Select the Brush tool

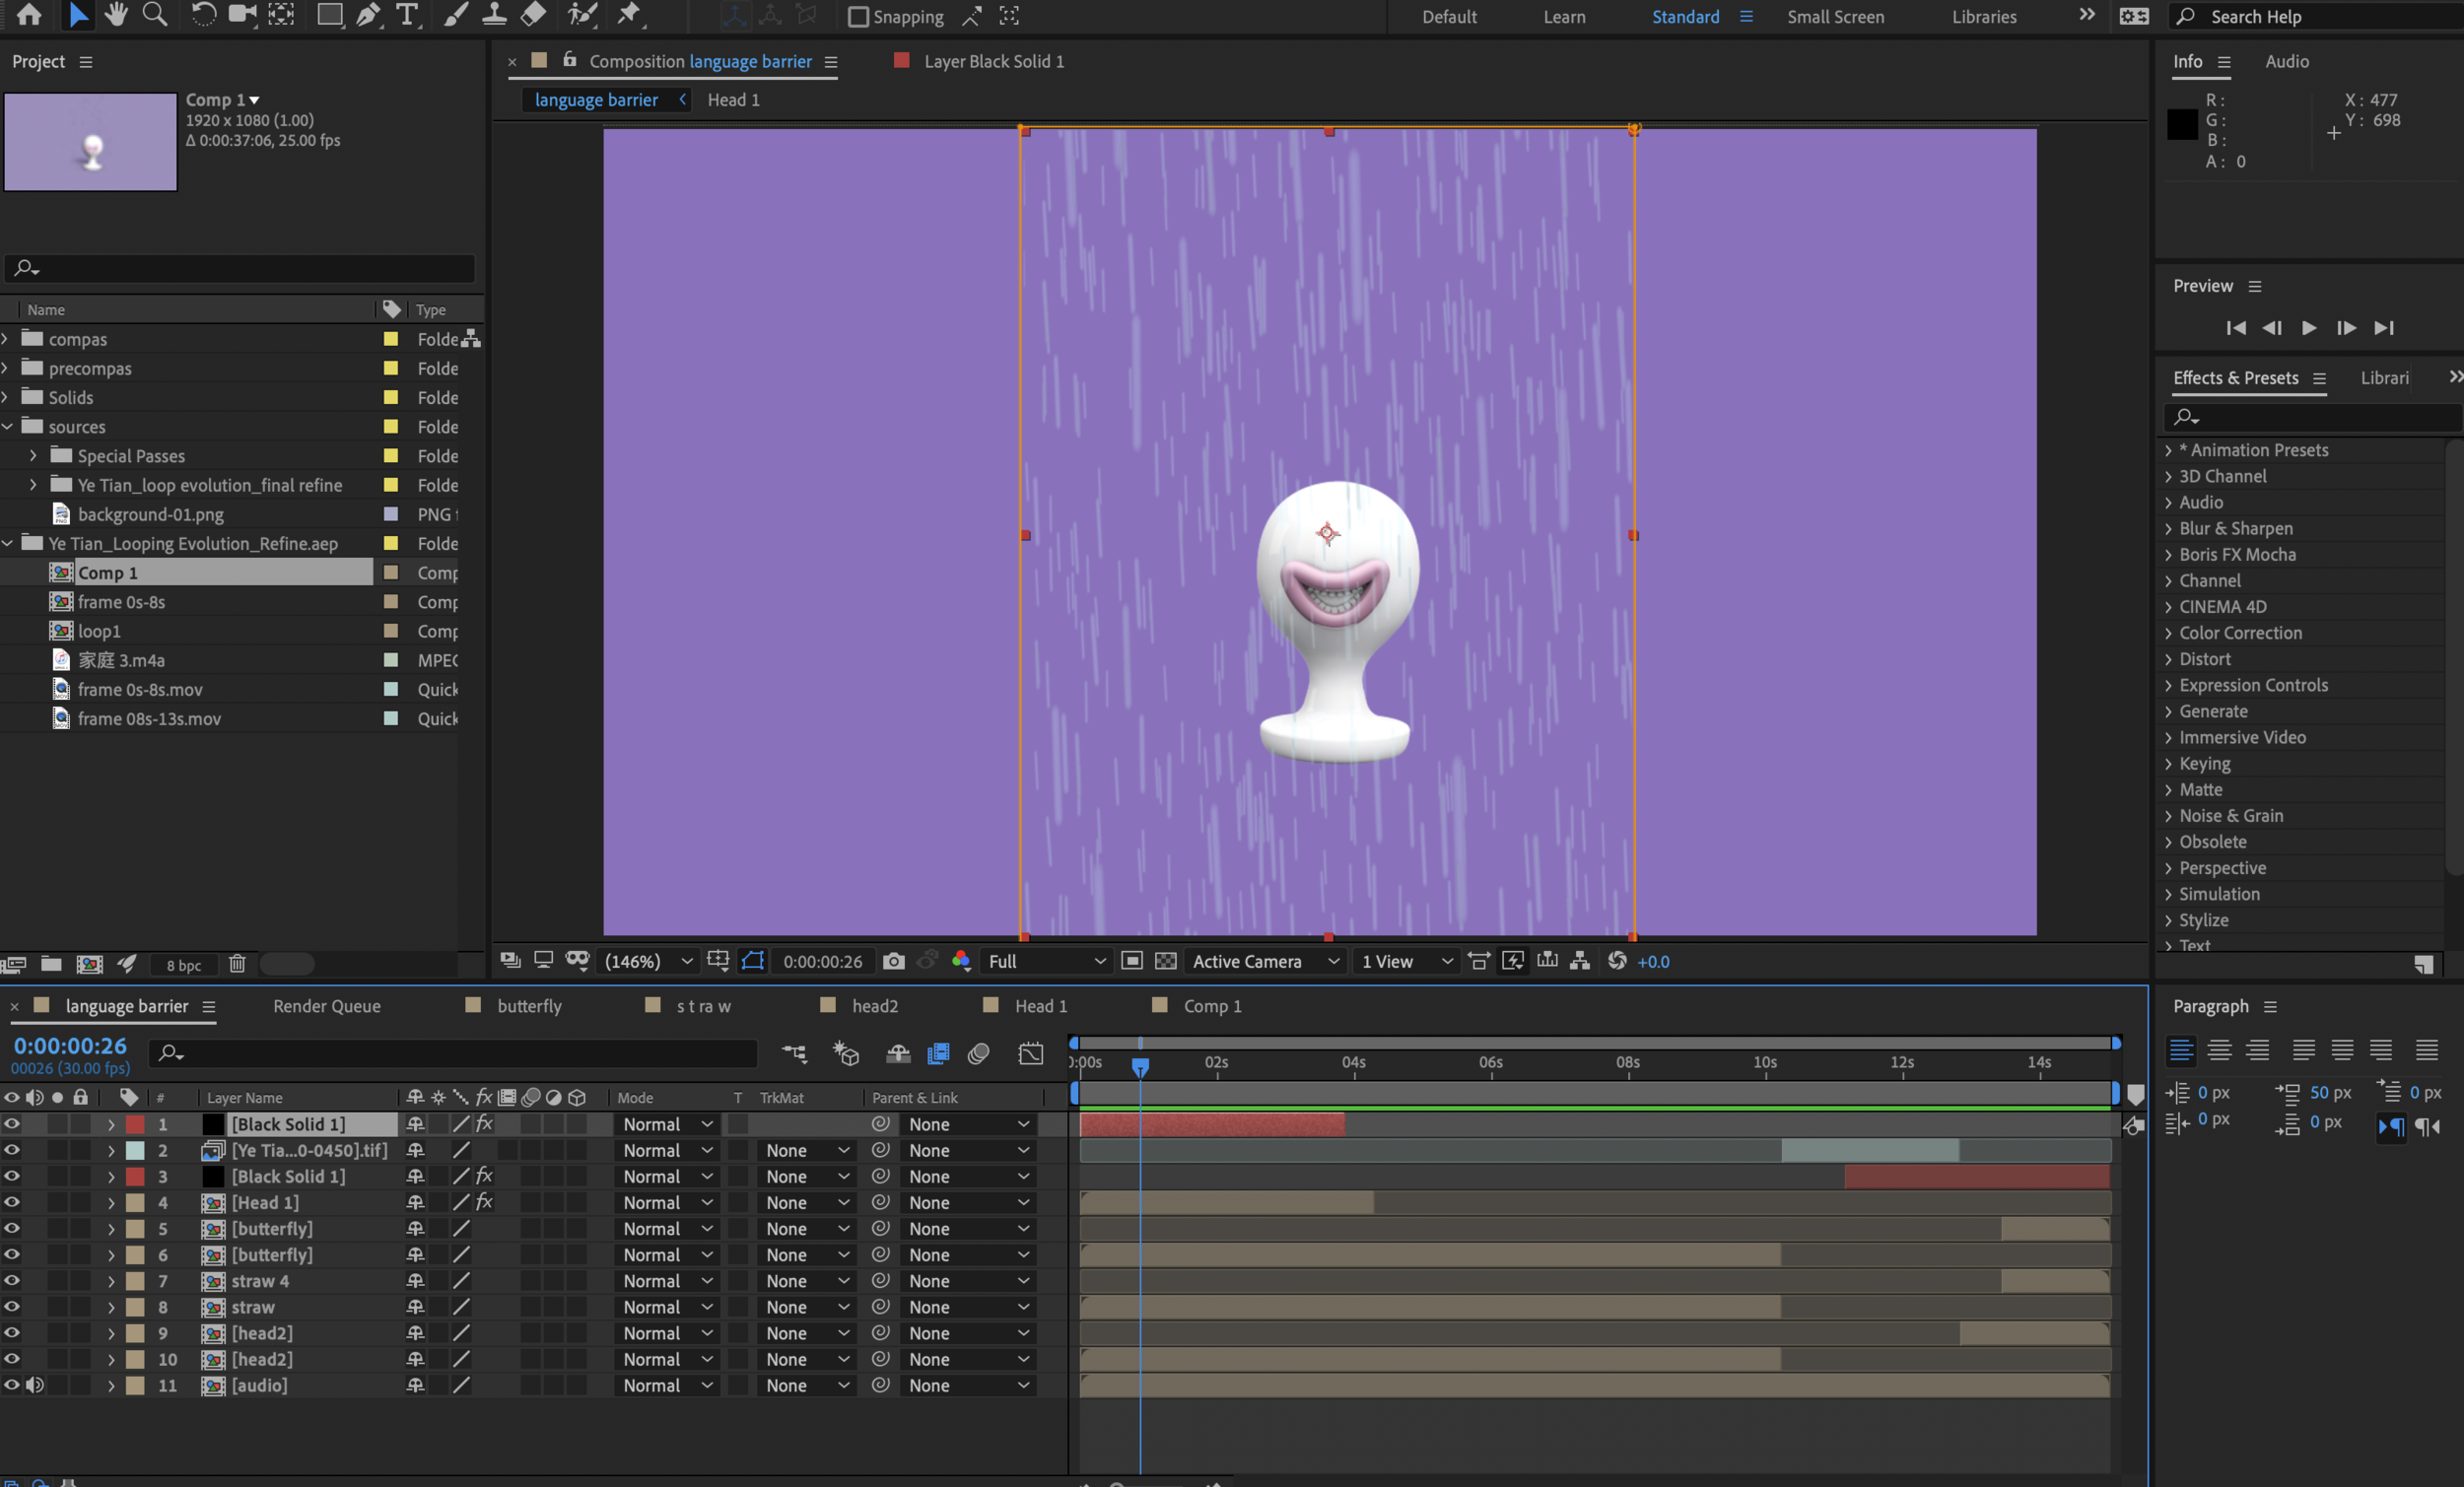pyautogui.click(x=456, y=15)
